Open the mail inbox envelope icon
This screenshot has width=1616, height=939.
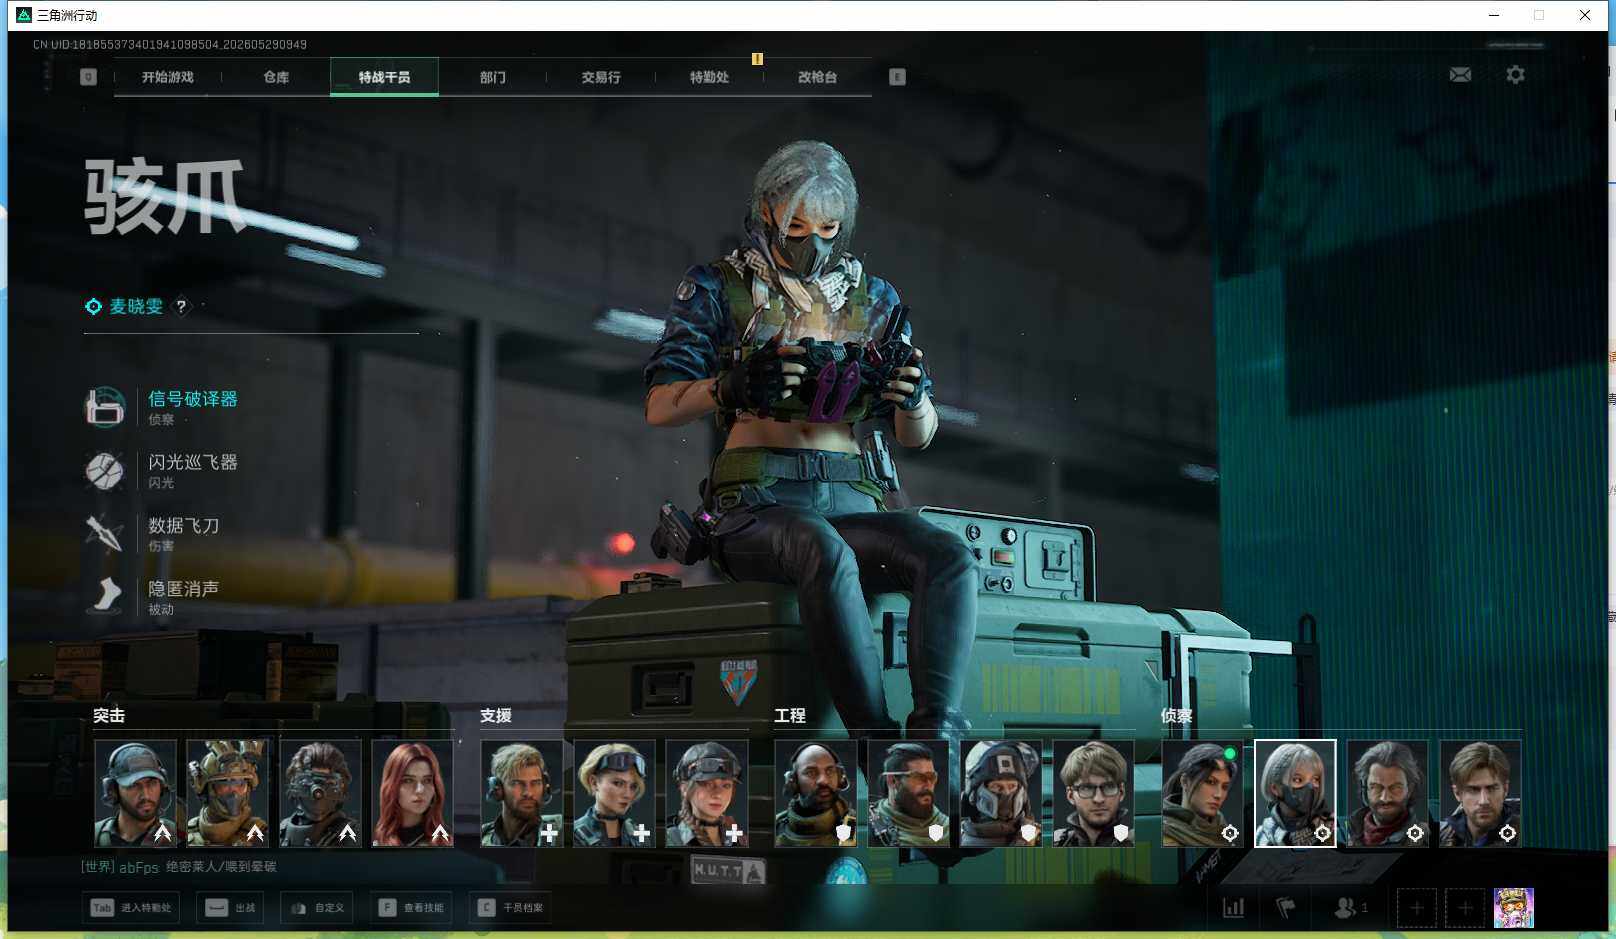(1460, 75)
